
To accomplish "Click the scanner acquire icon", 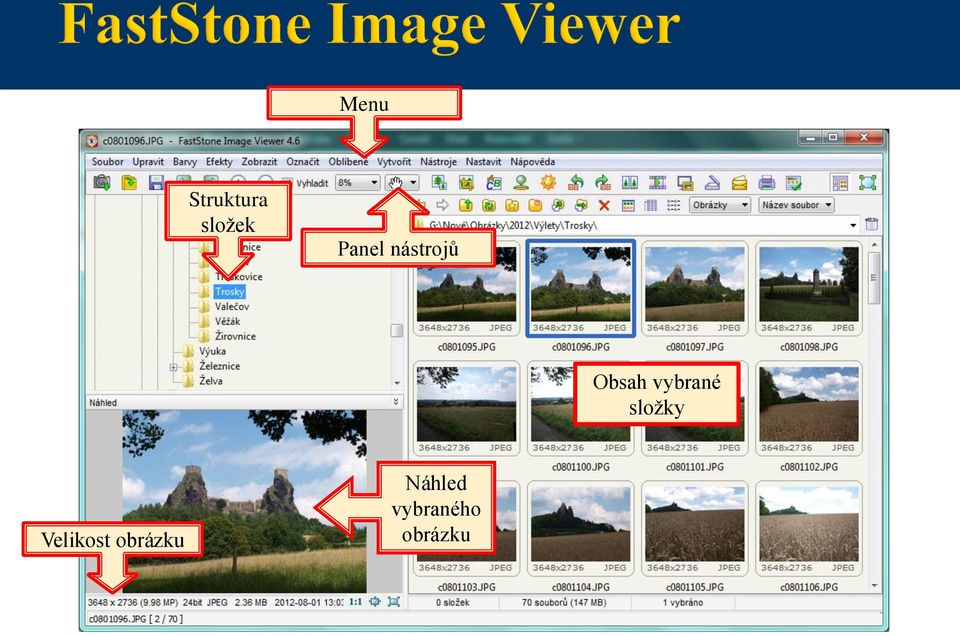I will tap(712, 182).
